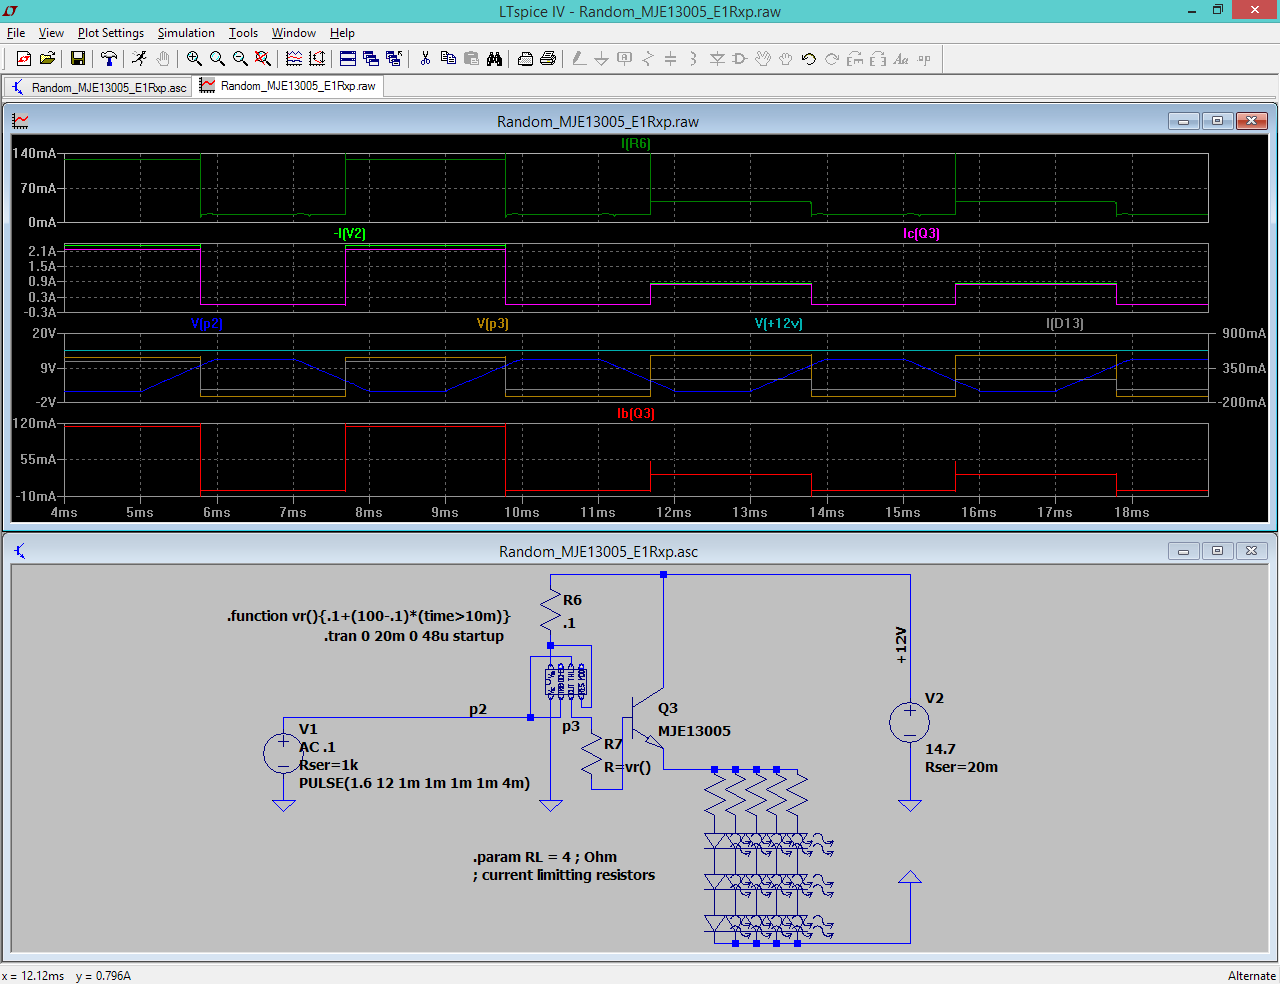Viewport: 1280px width, 984px height.
Task: Halt the simulation with the hand icon
Action: point(163,59)
